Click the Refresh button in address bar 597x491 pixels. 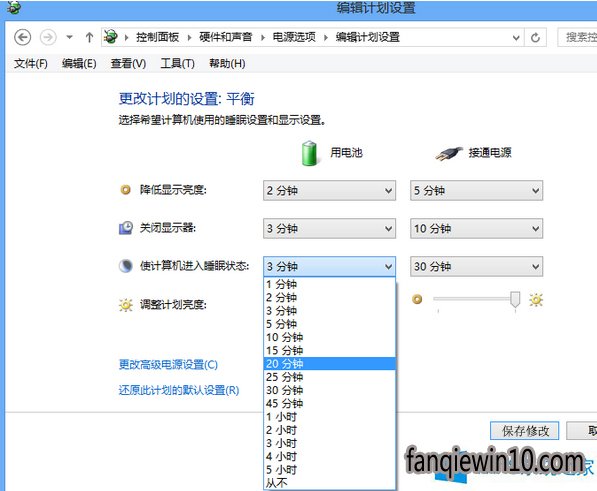(535, 37)
